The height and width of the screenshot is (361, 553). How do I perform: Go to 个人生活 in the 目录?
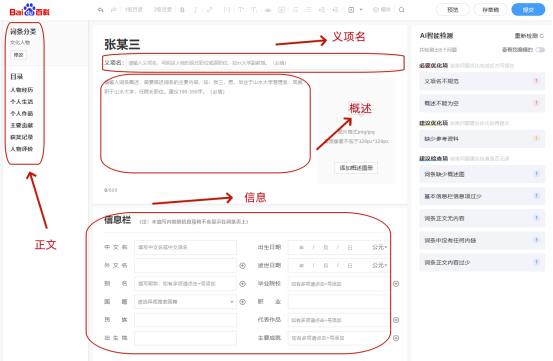(x=22, y=102)
